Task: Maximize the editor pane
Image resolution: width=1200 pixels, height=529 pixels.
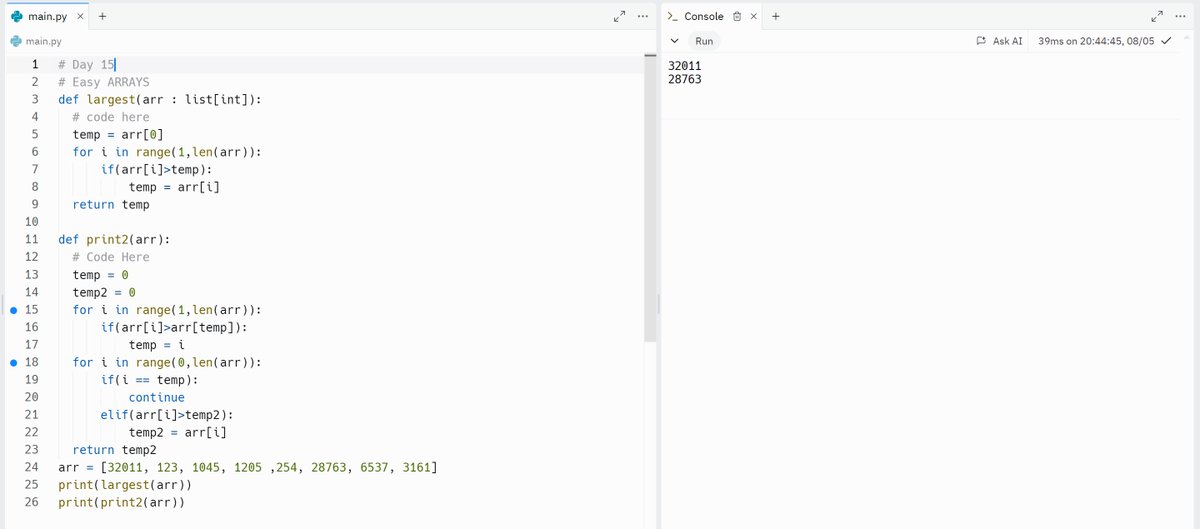Action: pos(620,16)
